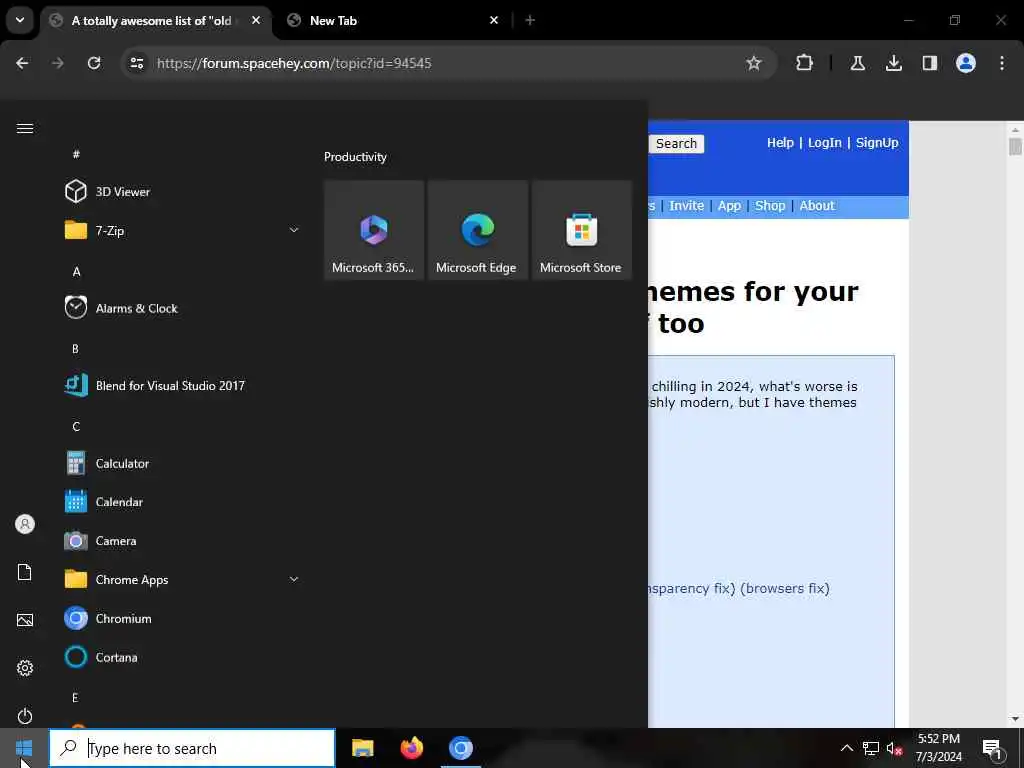Viewport: 1024px width, 768px height.
Task: Close the New Tab tab
Action: pos(494,20)
